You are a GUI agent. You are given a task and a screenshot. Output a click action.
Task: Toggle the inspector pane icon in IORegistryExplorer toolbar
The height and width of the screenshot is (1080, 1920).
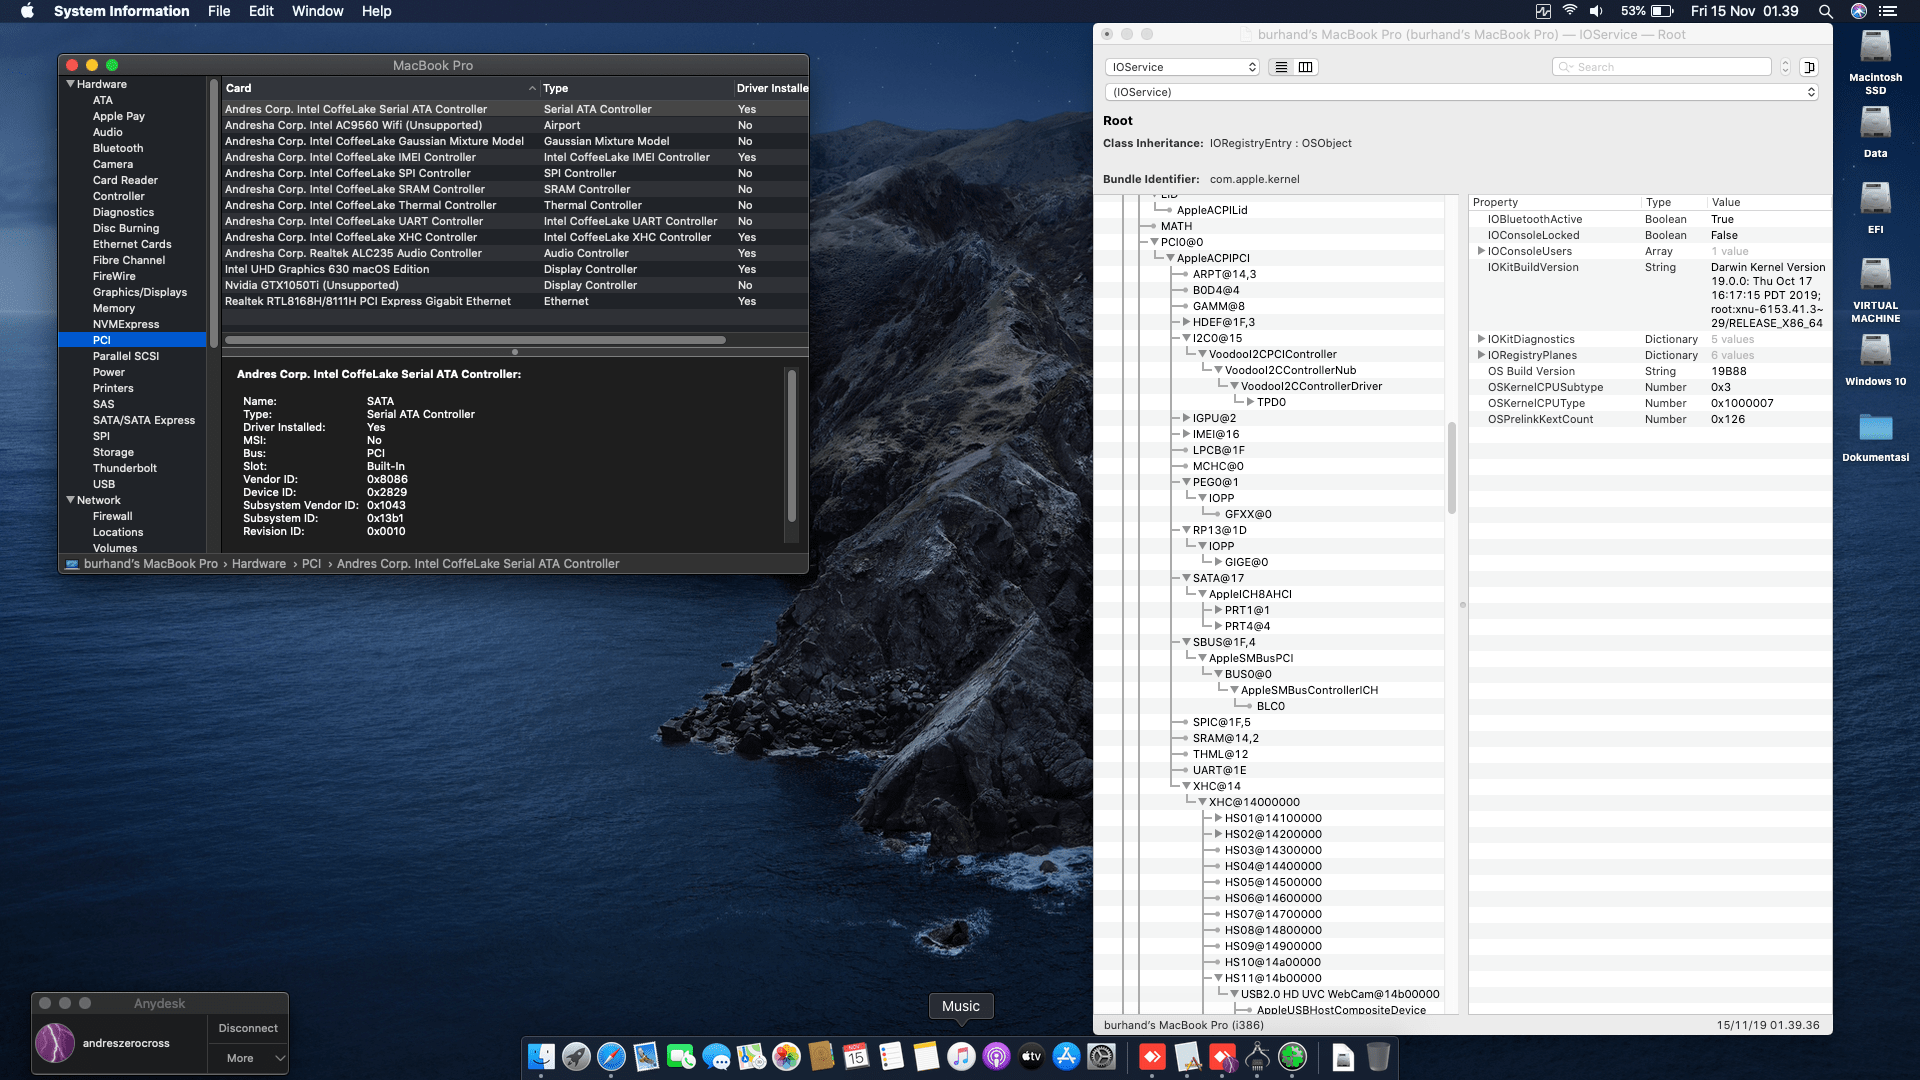click(1808, 67)
